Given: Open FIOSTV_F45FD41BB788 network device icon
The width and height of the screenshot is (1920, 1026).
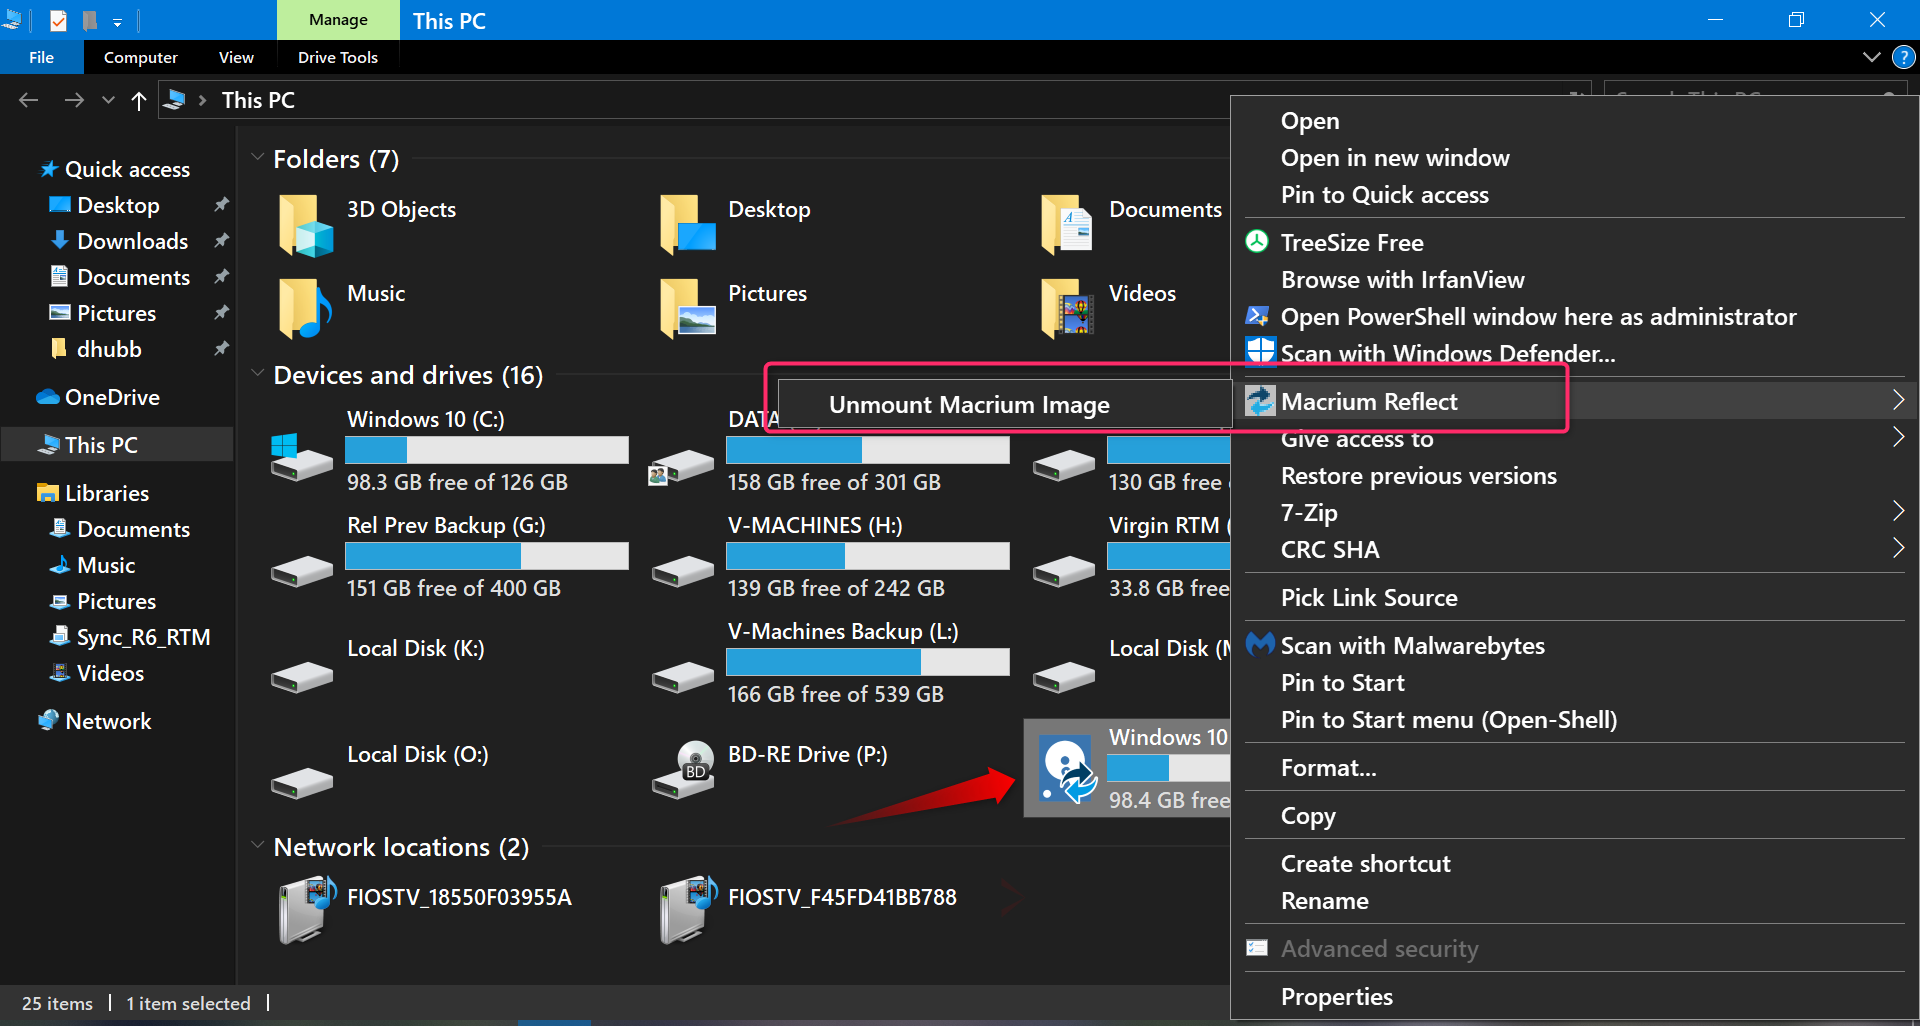Looking at the screenshot, I should (689, 909).
